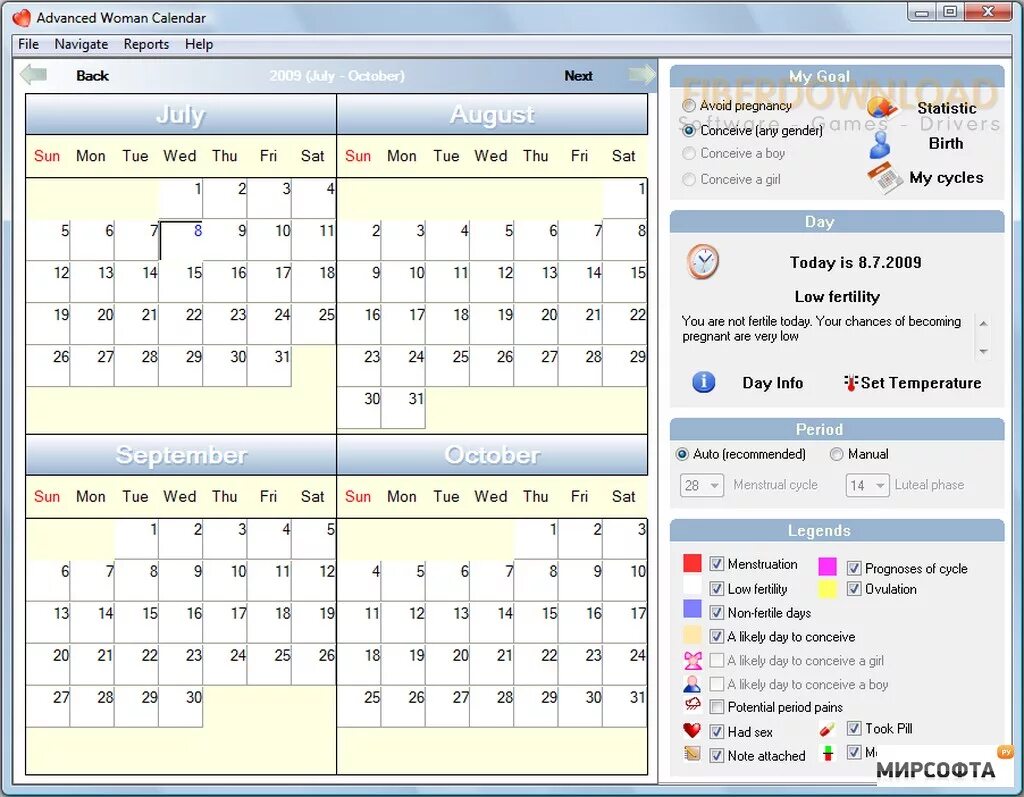Toggle the Prognoses of cycle checkbox
The height and width of the screenshot is (797, 1024).
point(854,568)
